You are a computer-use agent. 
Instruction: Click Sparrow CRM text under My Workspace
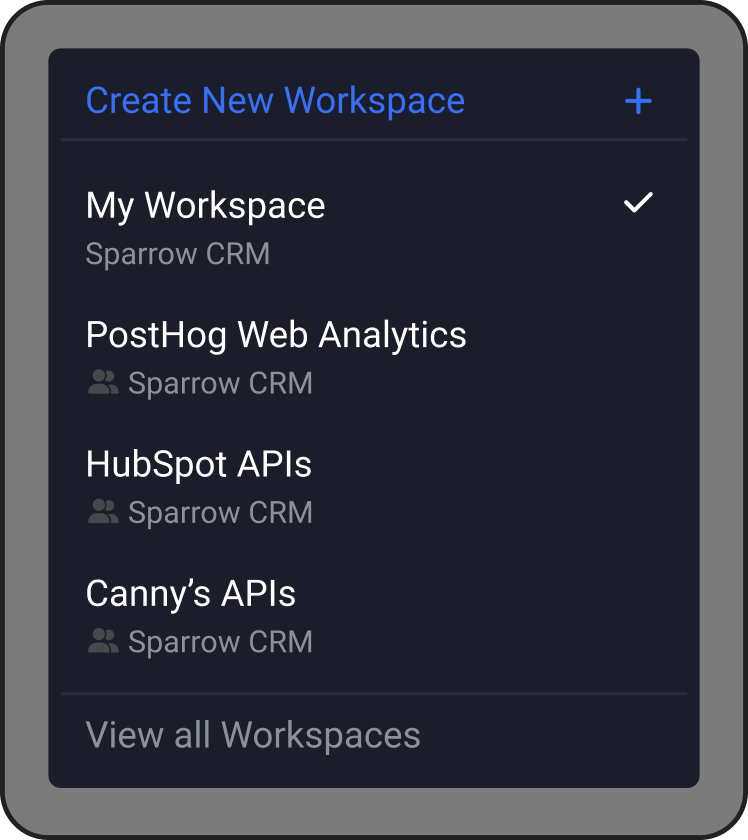click(x=177, y=254)
